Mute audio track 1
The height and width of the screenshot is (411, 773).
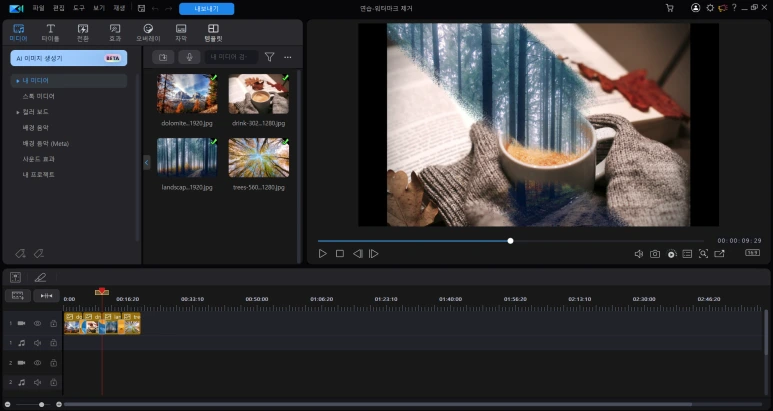pyautogui.click(x=37, y=343)
